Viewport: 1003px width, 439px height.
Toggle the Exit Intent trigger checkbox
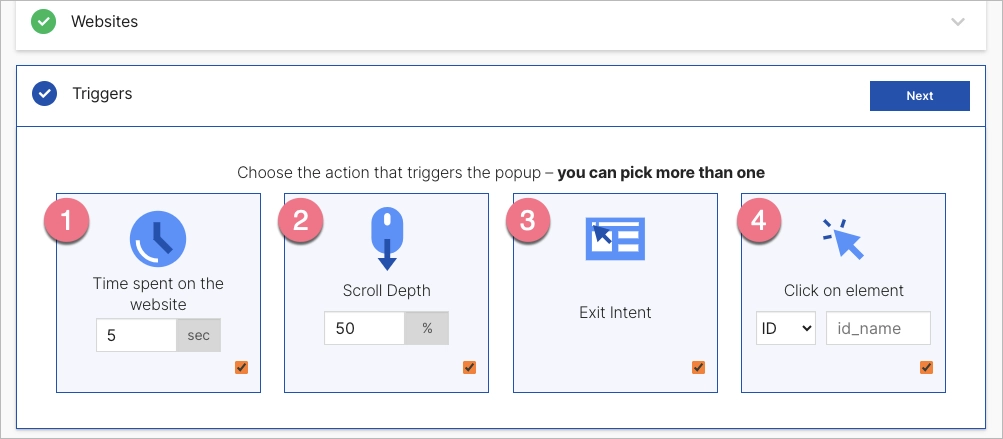[698, 368]
